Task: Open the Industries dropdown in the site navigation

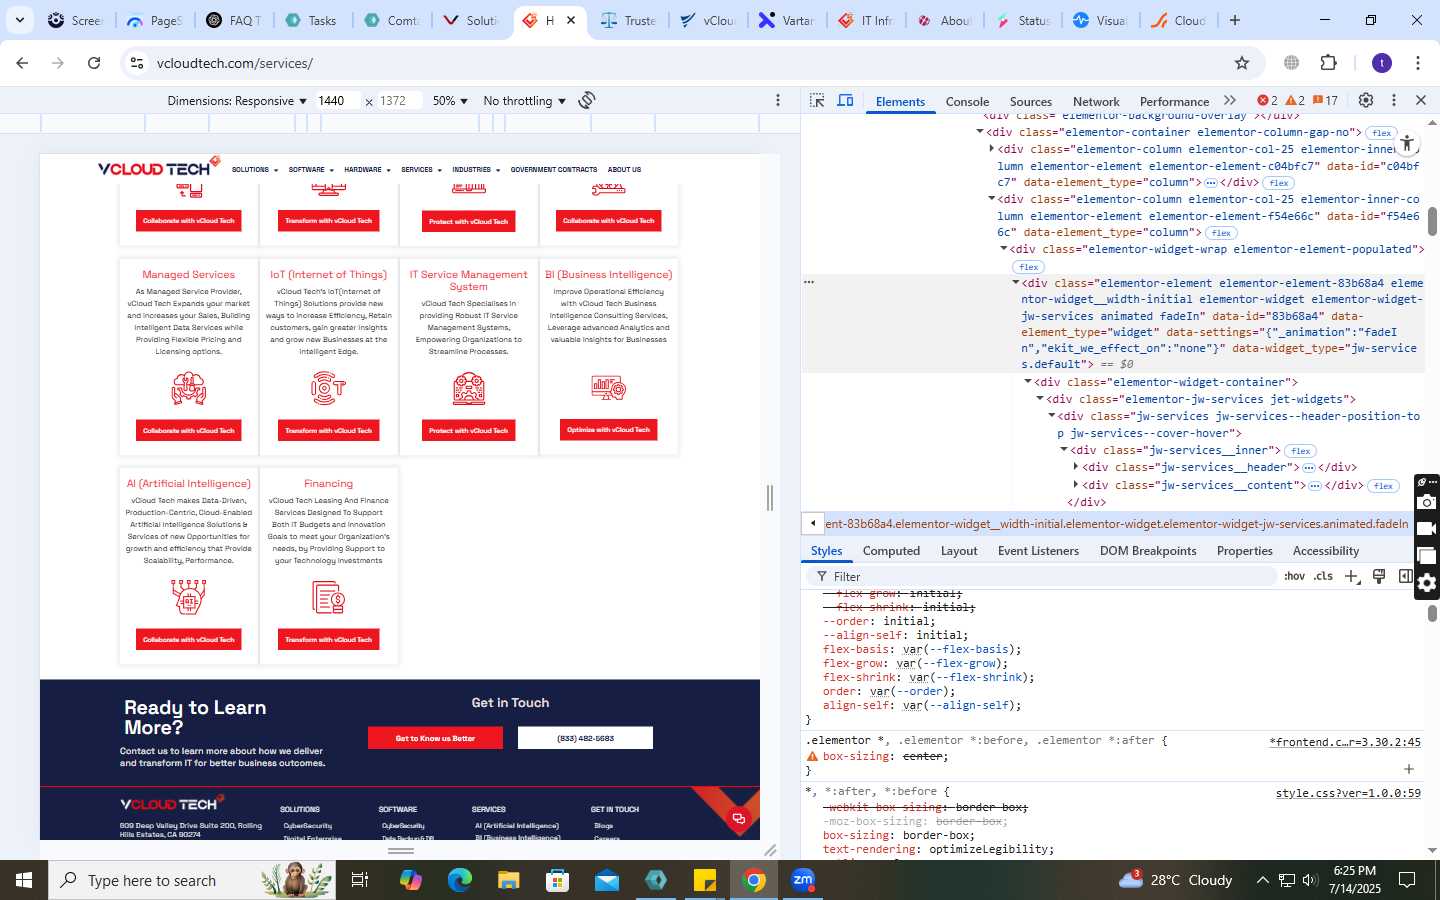Action: [475, 170]
